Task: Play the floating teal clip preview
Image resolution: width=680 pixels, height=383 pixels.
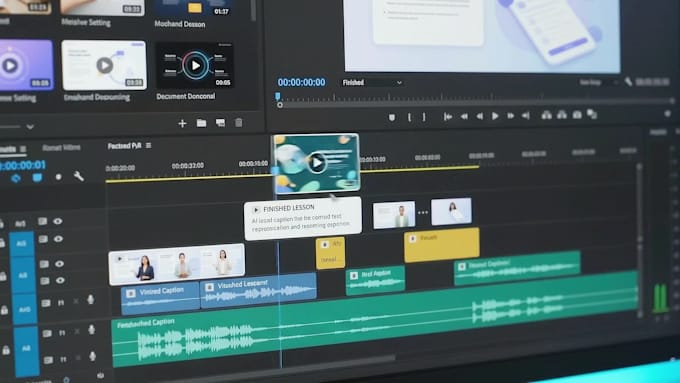Action: point(317,163)
